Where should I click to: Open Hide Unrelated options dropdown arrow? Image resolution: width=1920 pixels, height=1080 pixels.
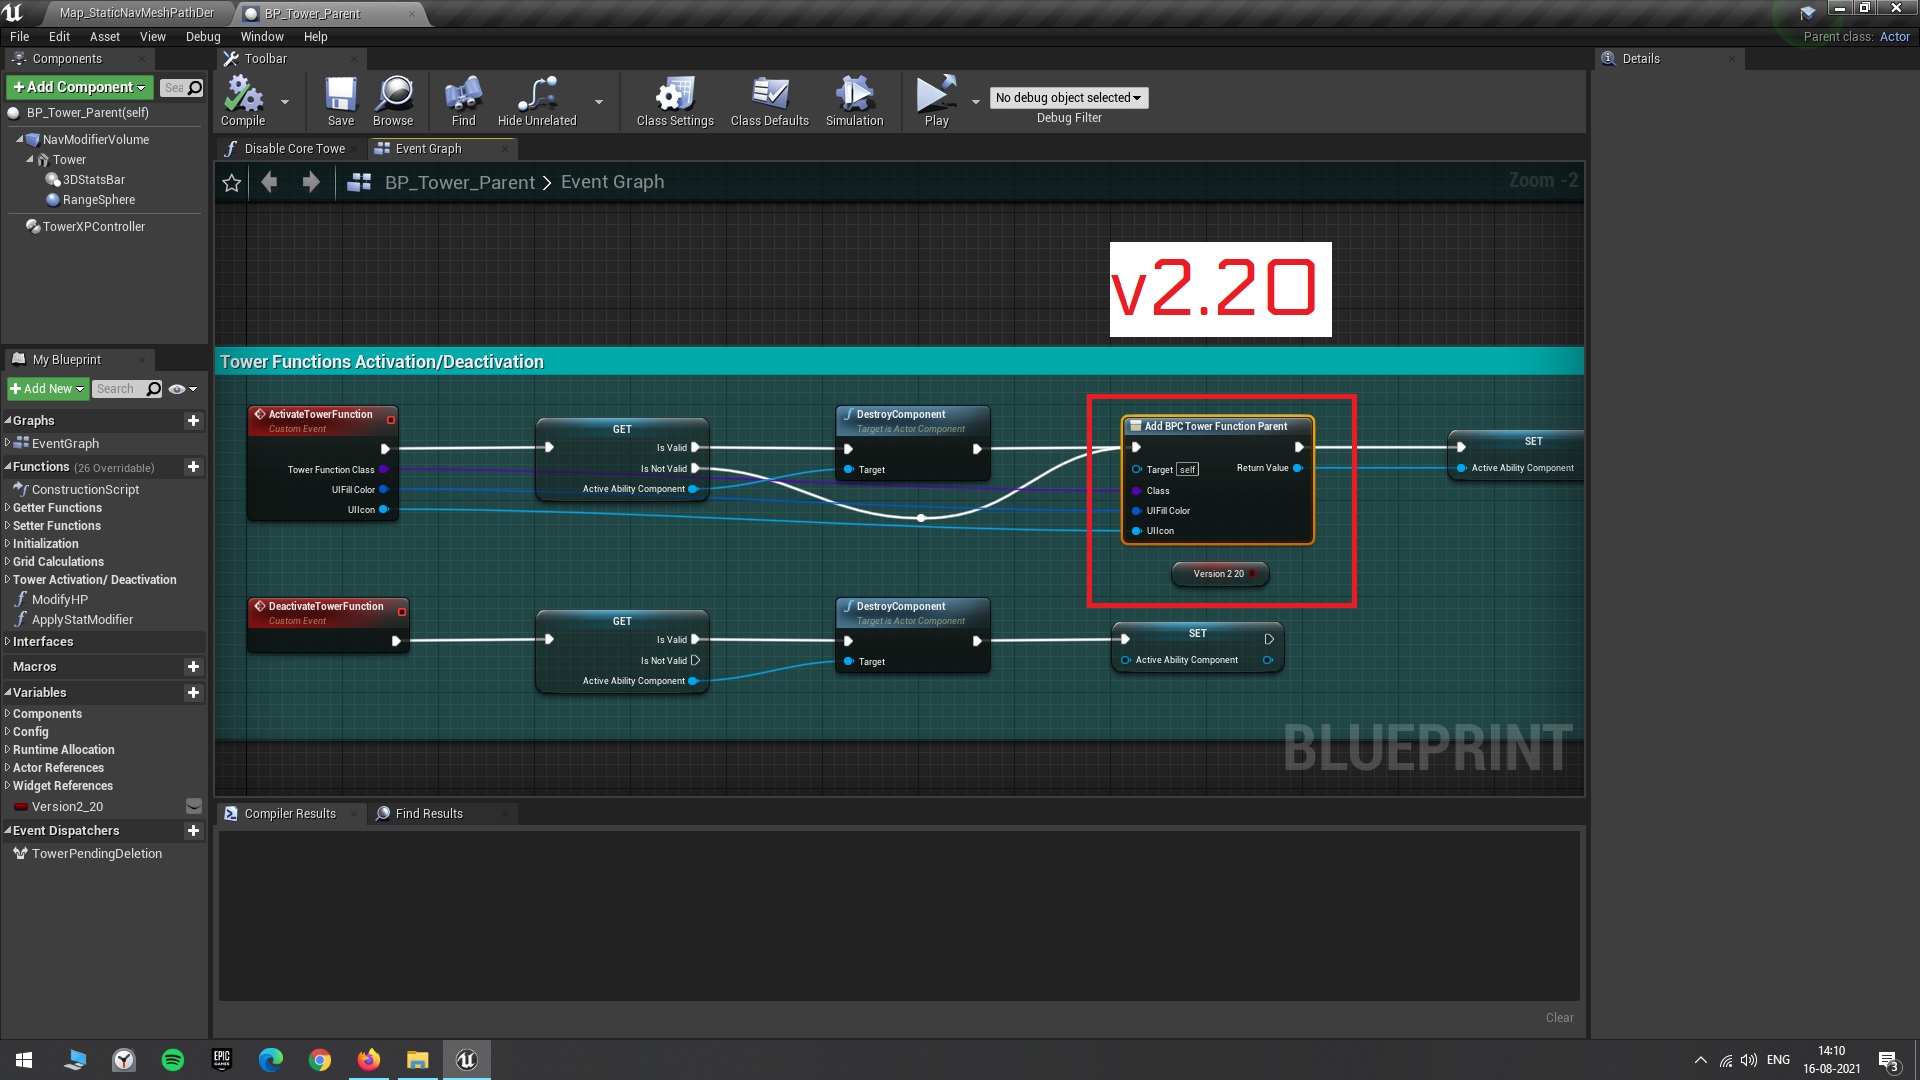[x=599, y=102]
